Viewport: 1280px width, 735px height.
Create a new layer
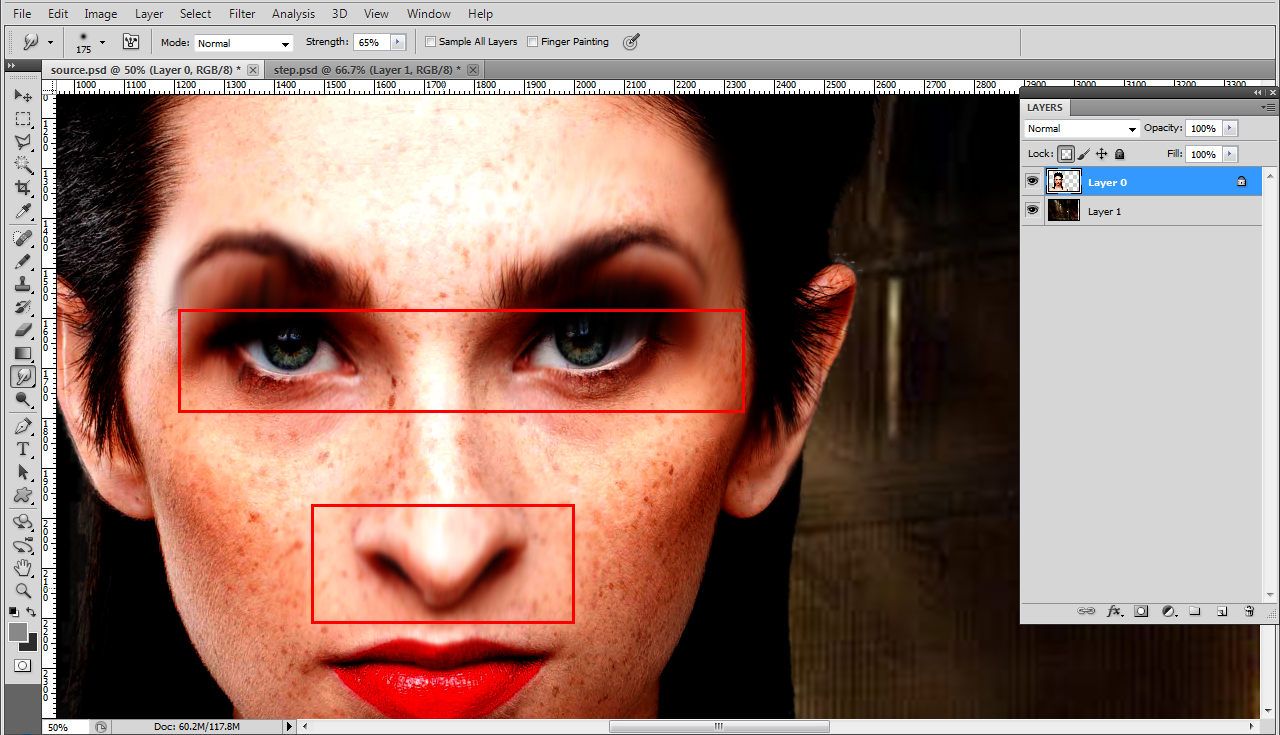click(1222, 611)
